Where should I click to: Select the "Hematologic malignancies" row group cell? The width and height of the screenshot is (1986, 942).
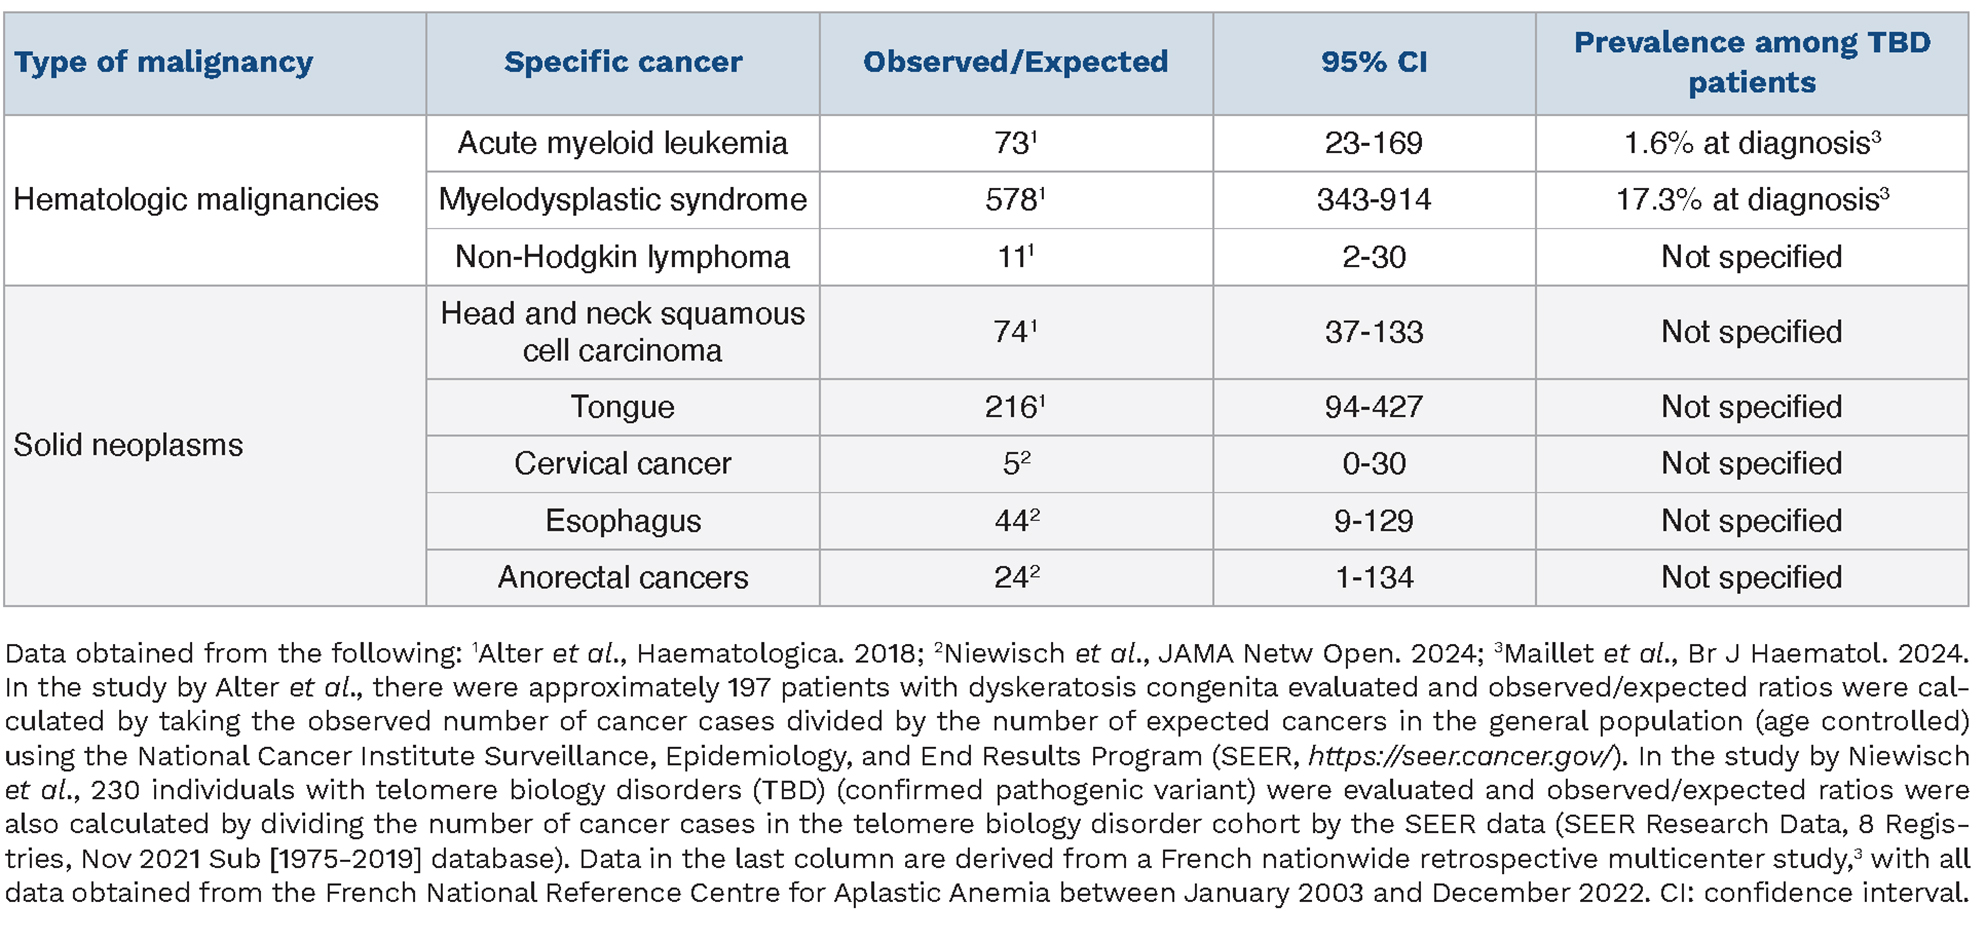click(196, 200)
